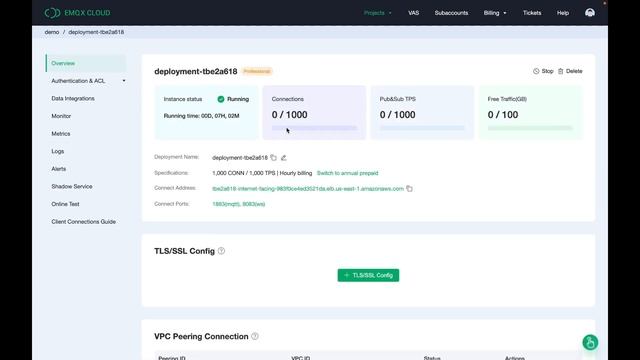This screenshot has height=360, width=640.
Task: Open the TLS/SSL Config help tooltip
Action: pyautogui.click(x=221, y=251)
